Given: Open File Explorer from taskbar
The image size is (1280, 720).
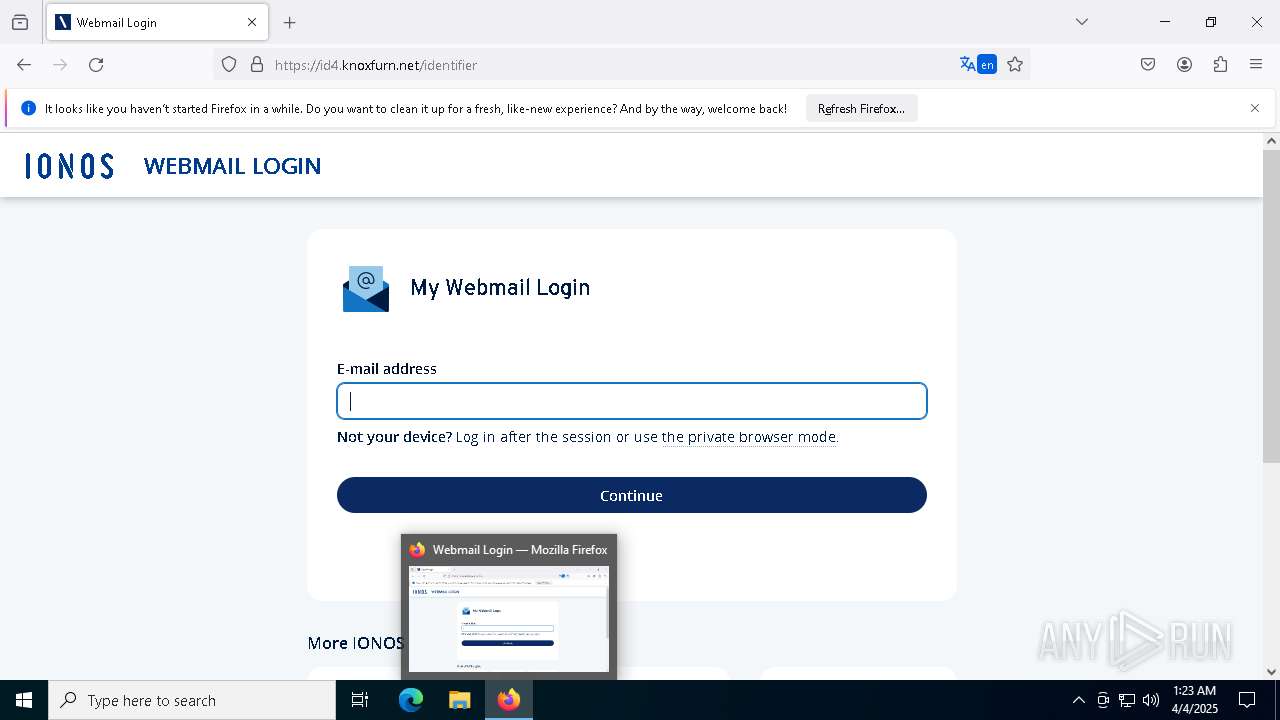Looking at the screenshot, I should 459,700.
